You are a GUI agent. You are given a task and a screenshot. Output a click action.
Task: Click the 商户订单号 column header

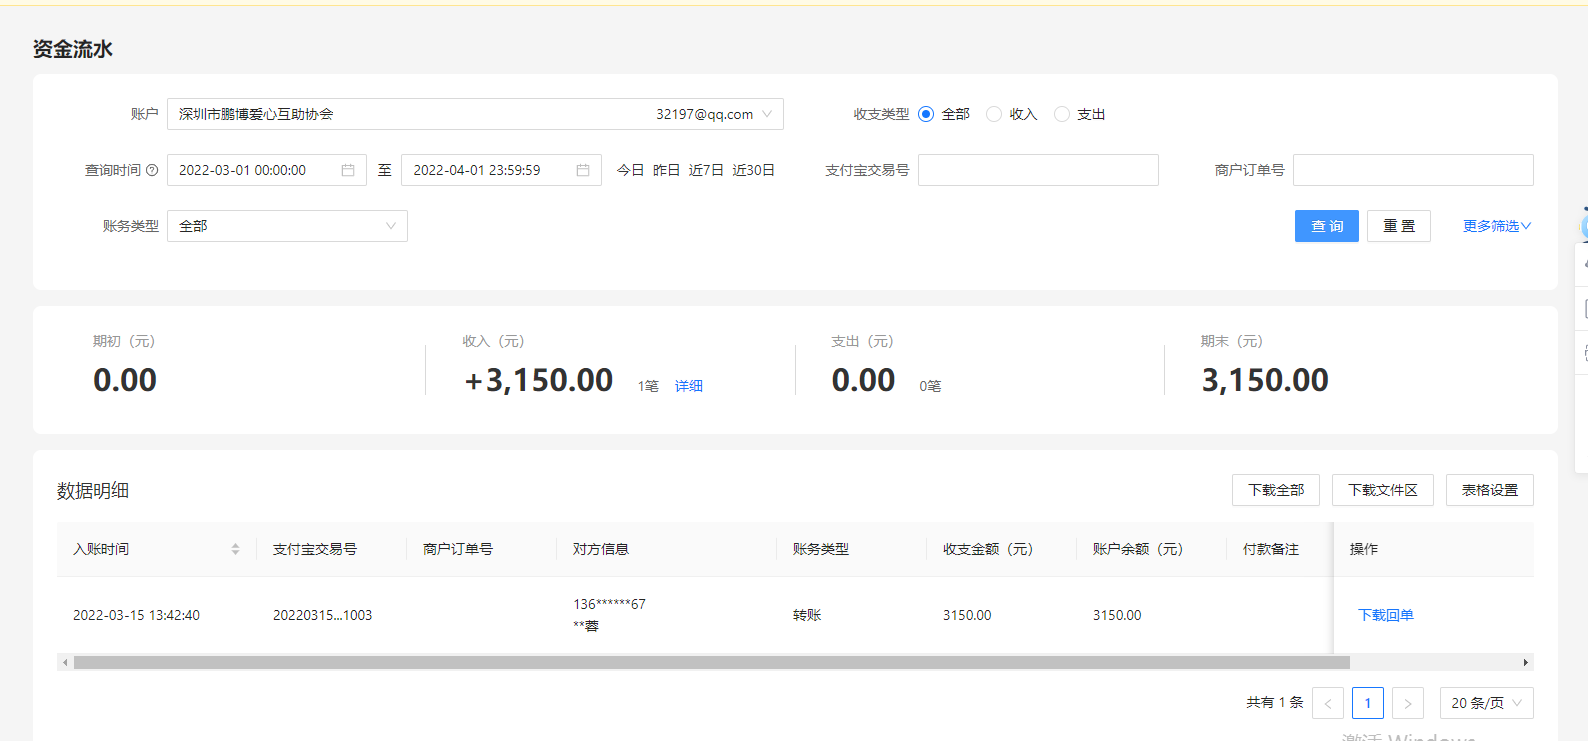point(458,549)
